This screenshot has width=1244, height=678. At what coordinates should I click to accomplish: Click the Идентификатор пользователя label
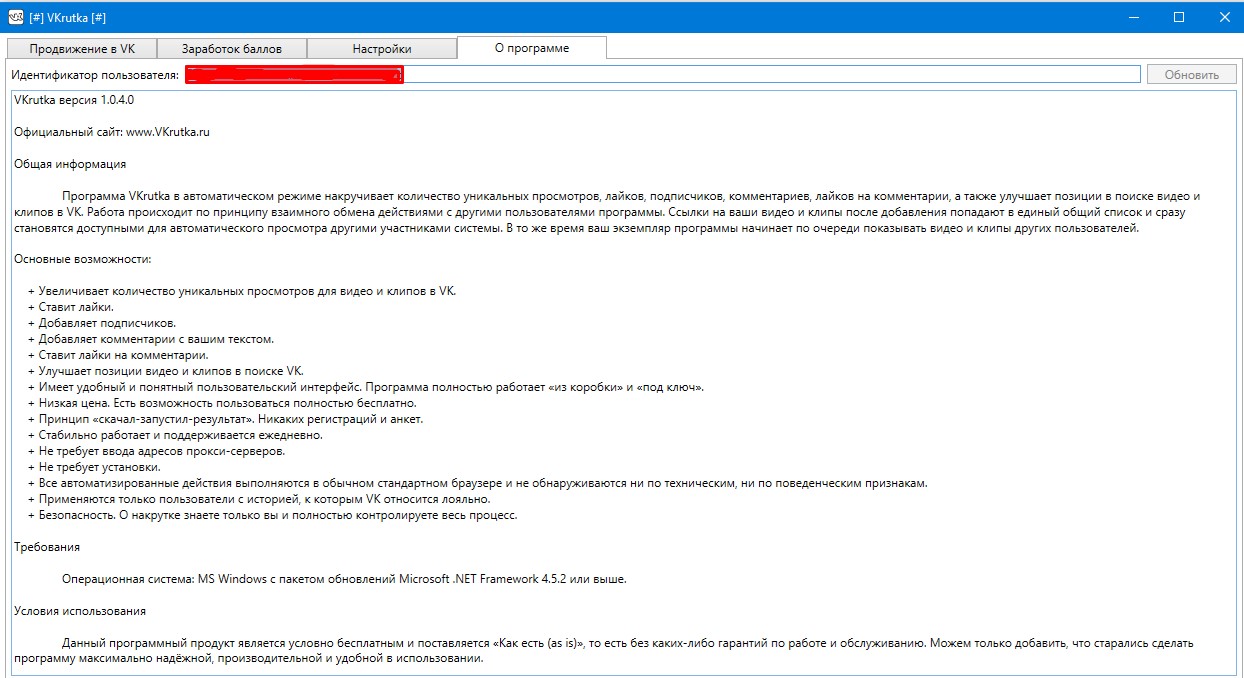95,75
